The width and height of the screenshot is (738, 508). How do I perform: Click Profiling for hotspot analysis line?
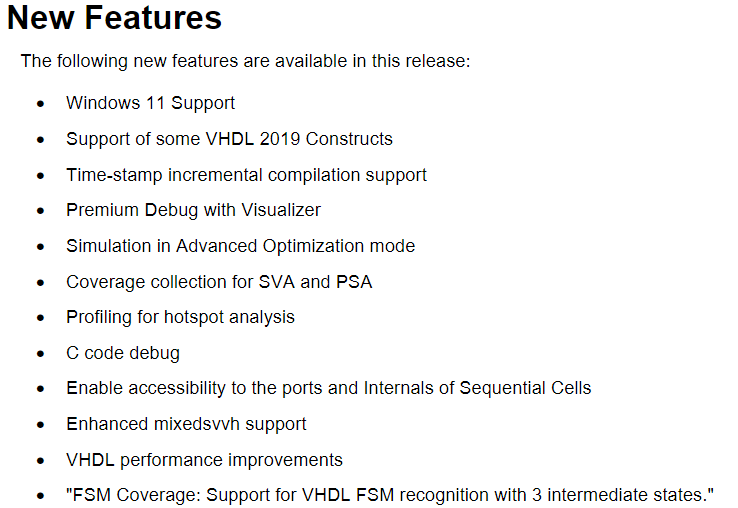click(180, 317)
